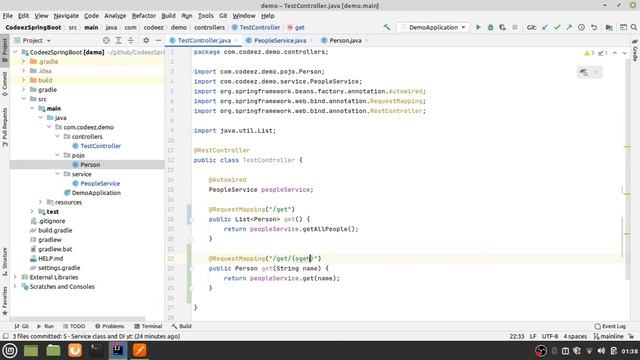Open the Refactor menu

click(144, 16)
